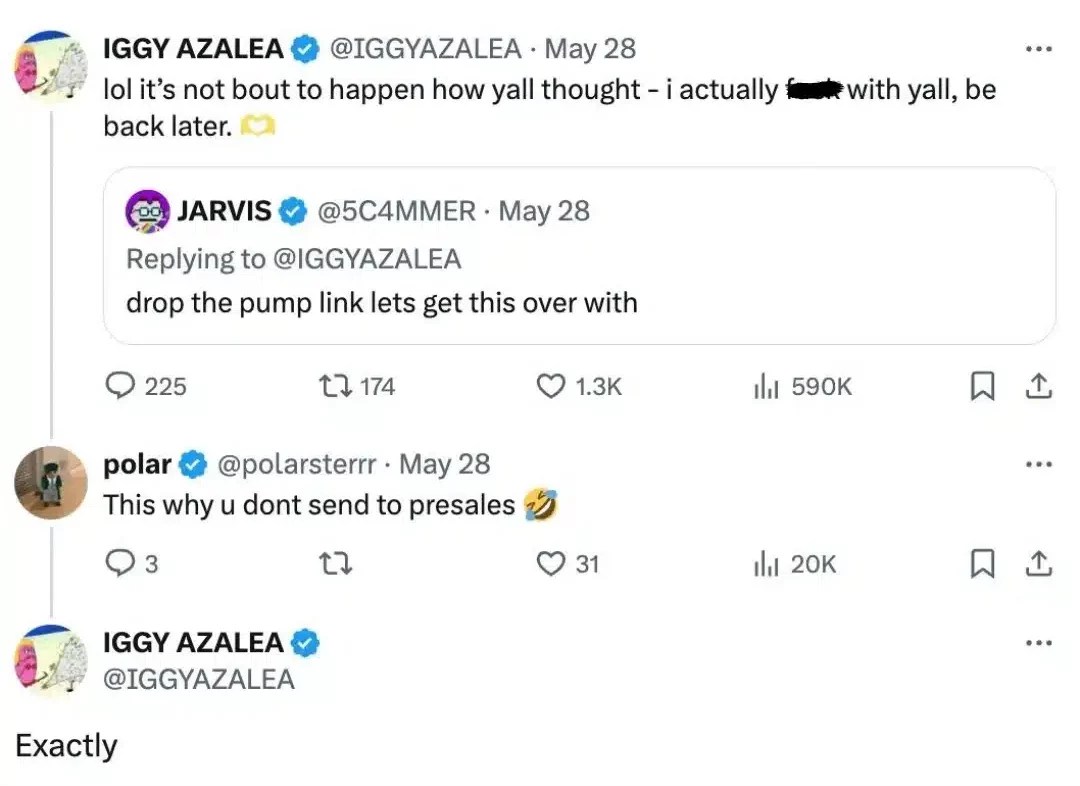Open the share icon on Iggy Azalea's tweet

[1038, 386]
